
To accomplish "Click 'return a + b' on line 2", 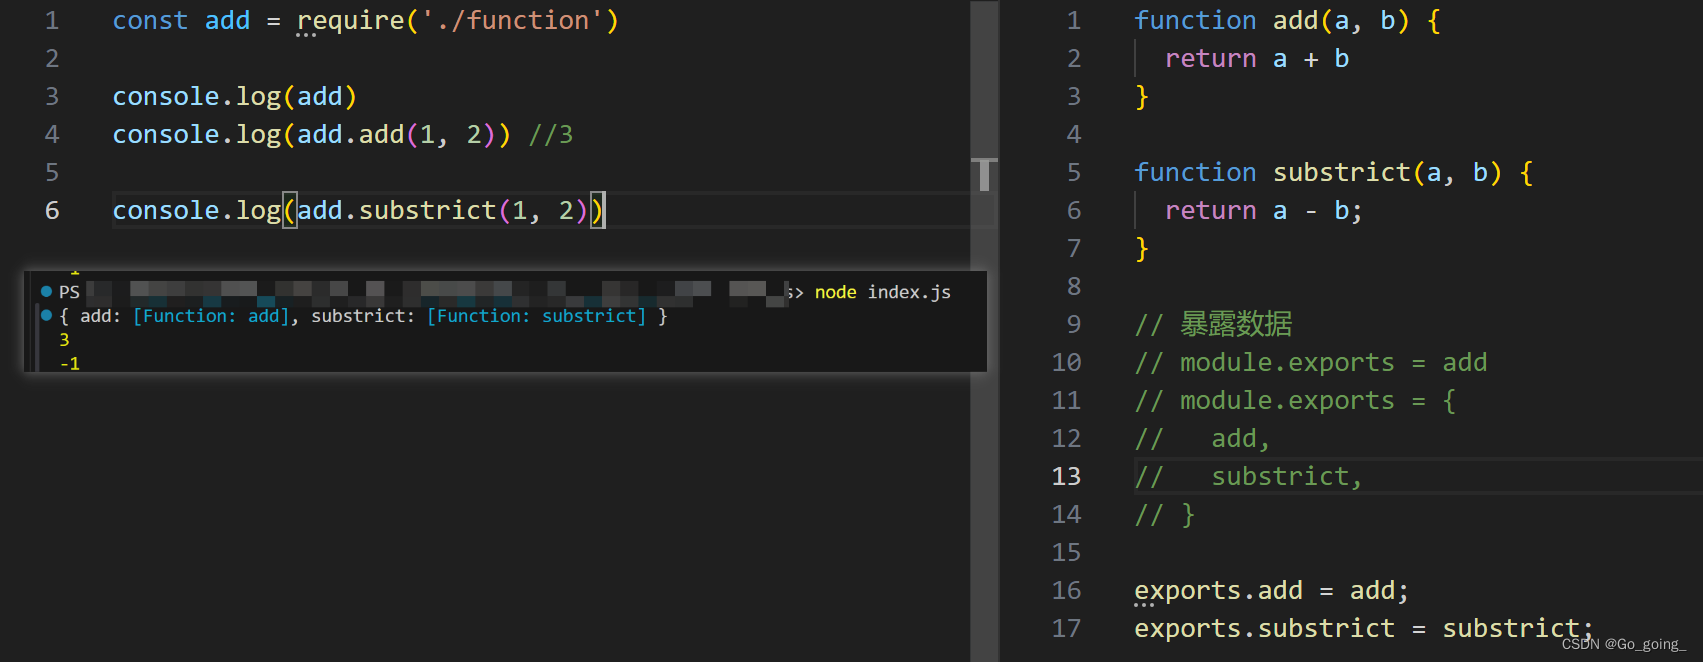I will pyautogui.click(x=1257, y=59).
